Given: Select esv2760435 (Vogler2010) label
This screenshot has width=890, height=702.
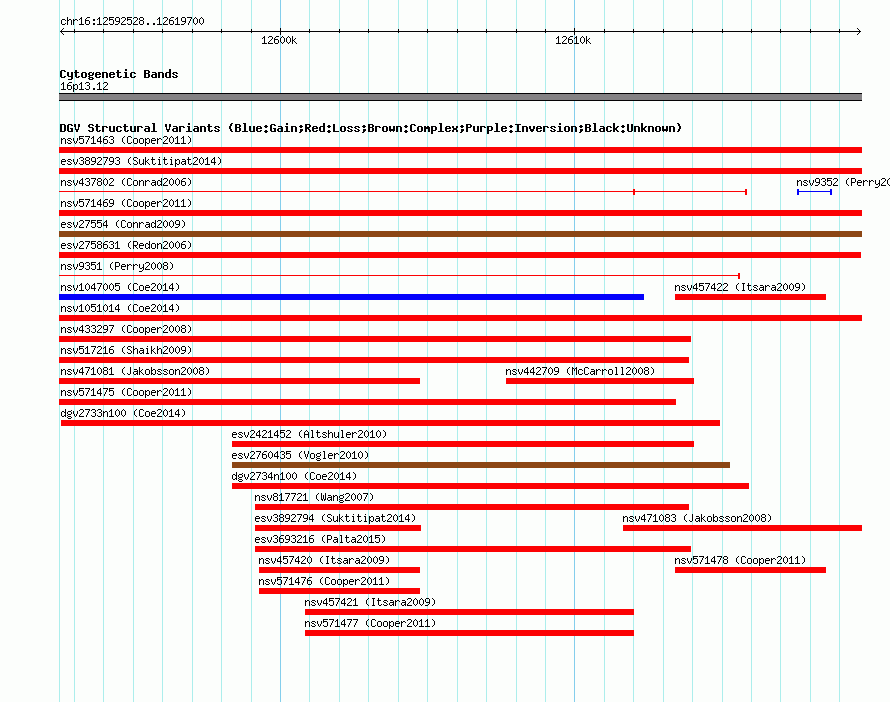Looking at the screenshot, I should click(x=300, y=455).
